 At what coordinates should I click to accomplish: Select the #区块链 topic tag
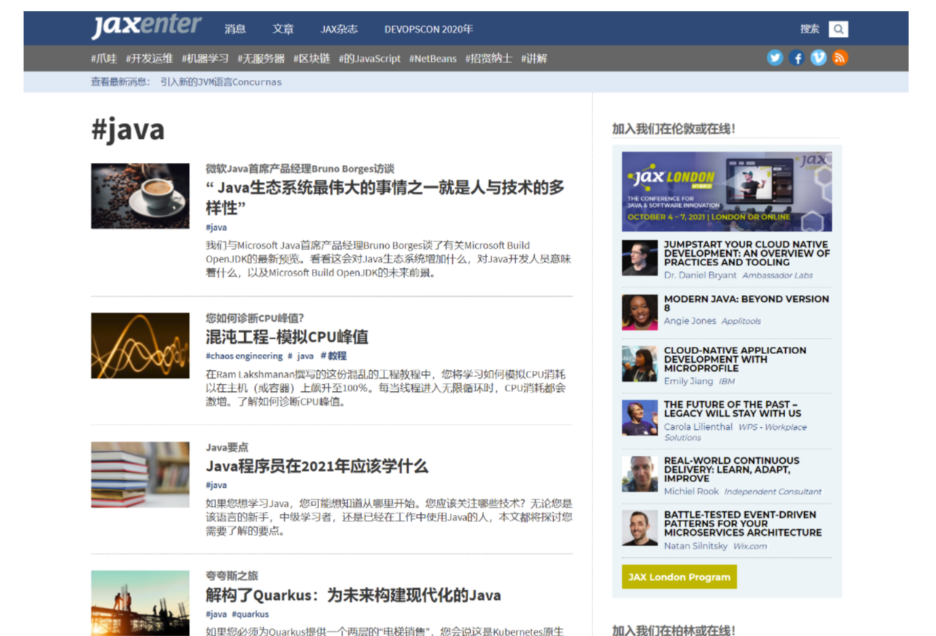pos(312,59)
